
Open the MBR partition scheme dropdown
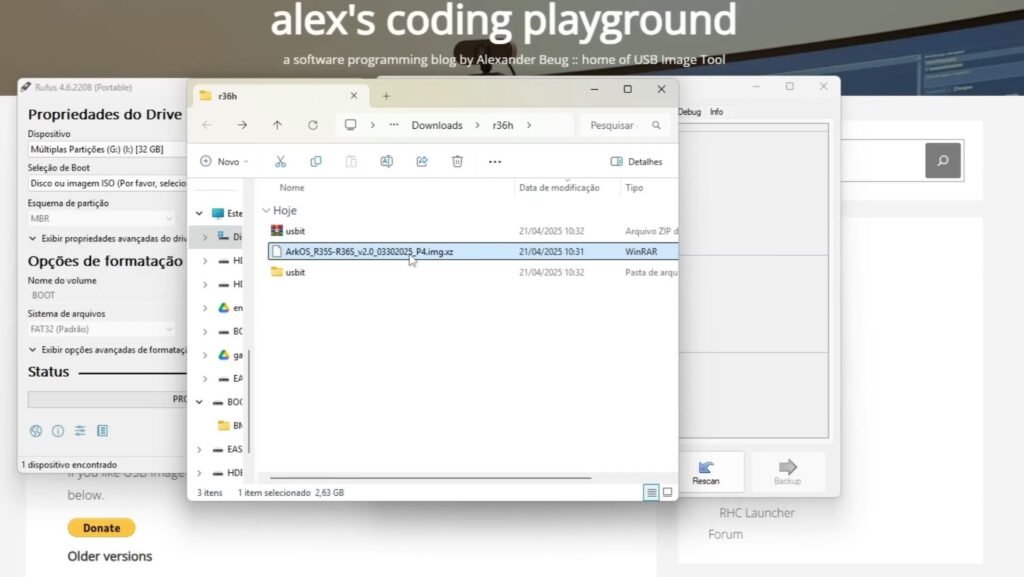[101, 219]
